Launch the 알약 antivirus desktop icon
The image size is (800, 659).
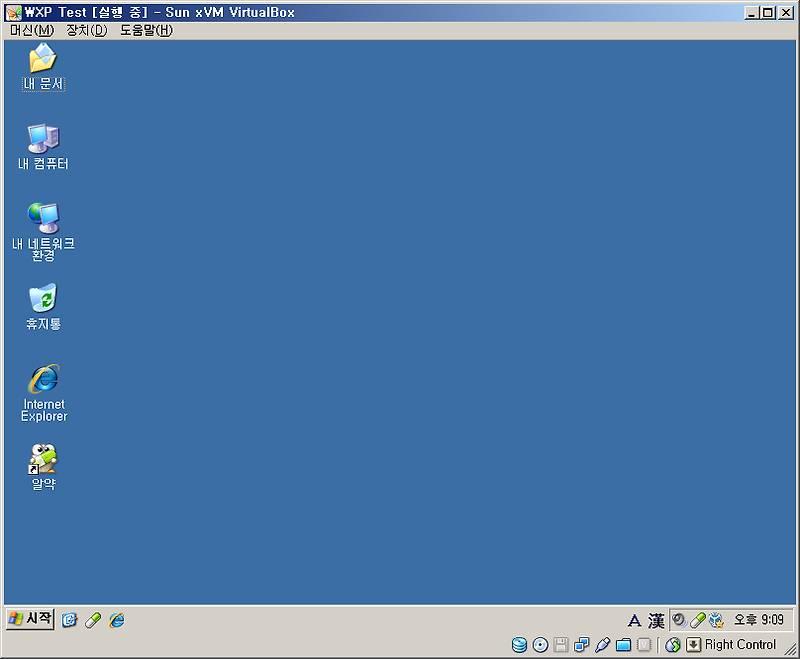41,463
